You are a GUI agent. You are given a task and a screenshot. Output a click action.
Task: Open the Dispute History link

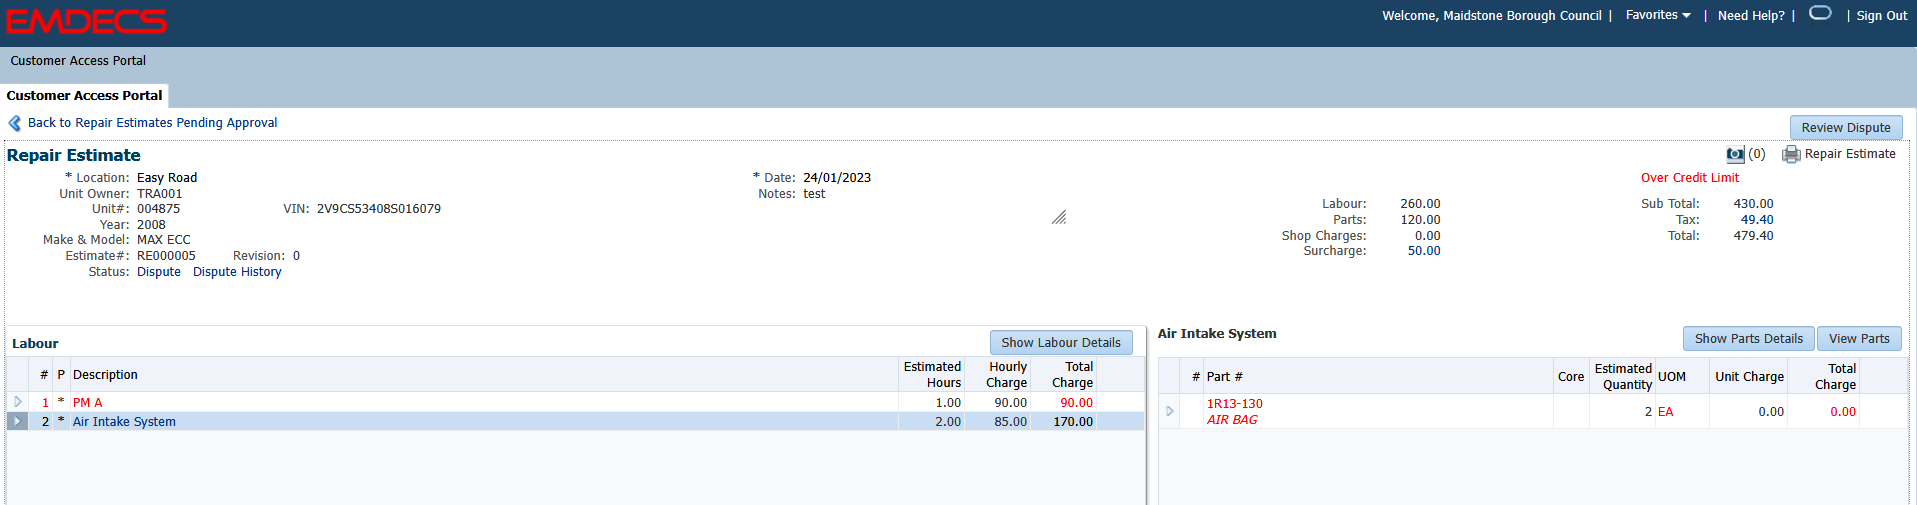pyautogui.click(x=237, y=272)
